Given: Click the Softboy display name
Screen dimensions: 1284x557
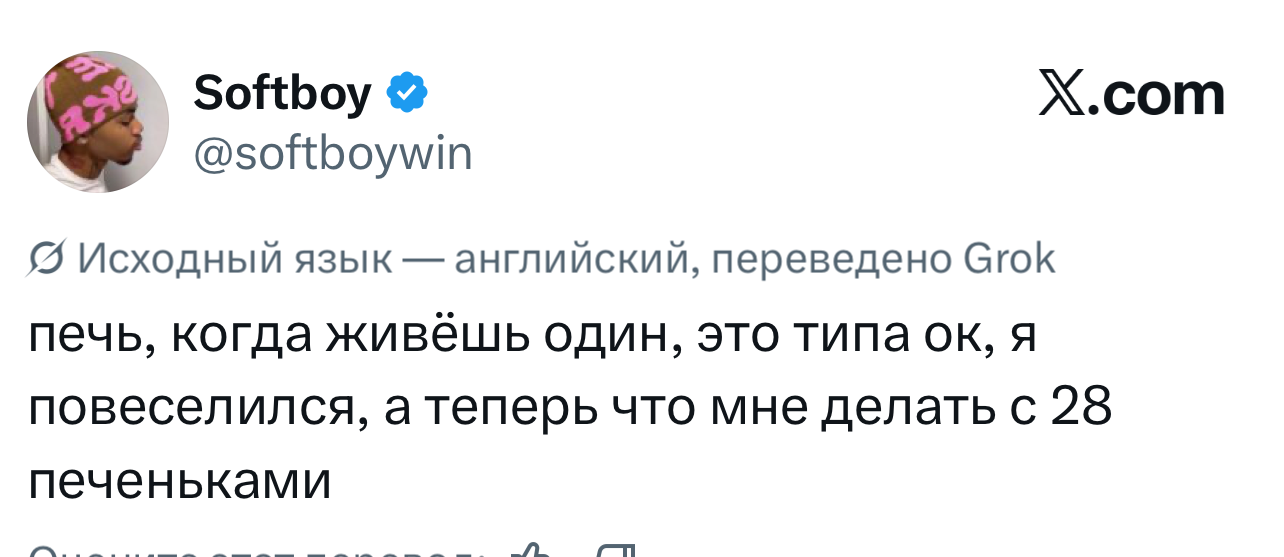Looking at the screenshot, I should click(x=282, y=94).
